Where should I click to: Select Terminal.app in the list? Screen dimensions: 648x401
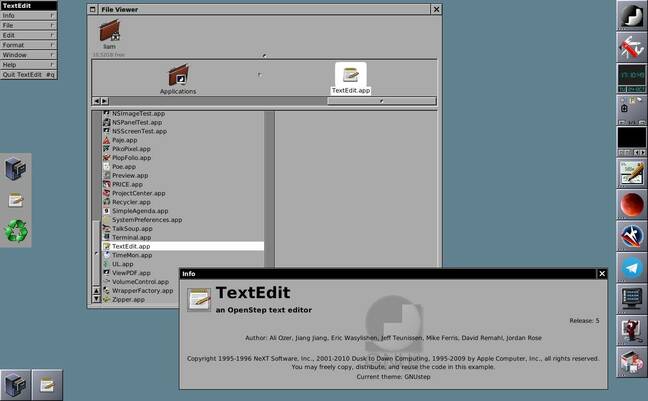point(183,237)
